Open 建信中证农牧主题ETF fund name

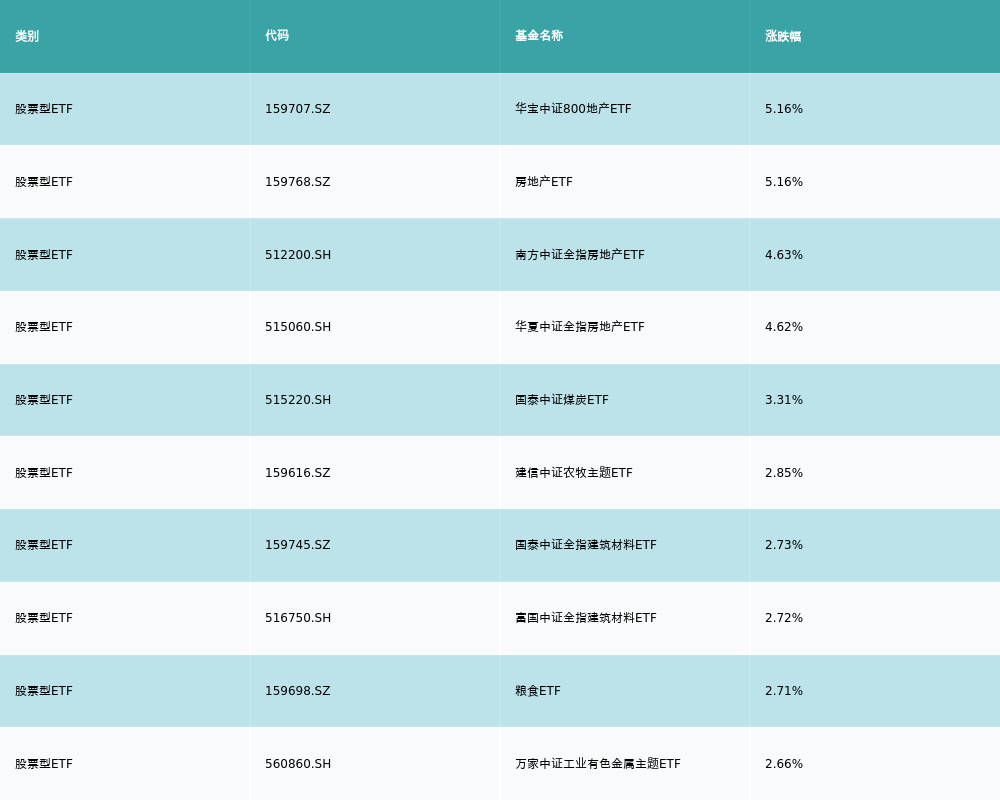click(574, 473)
